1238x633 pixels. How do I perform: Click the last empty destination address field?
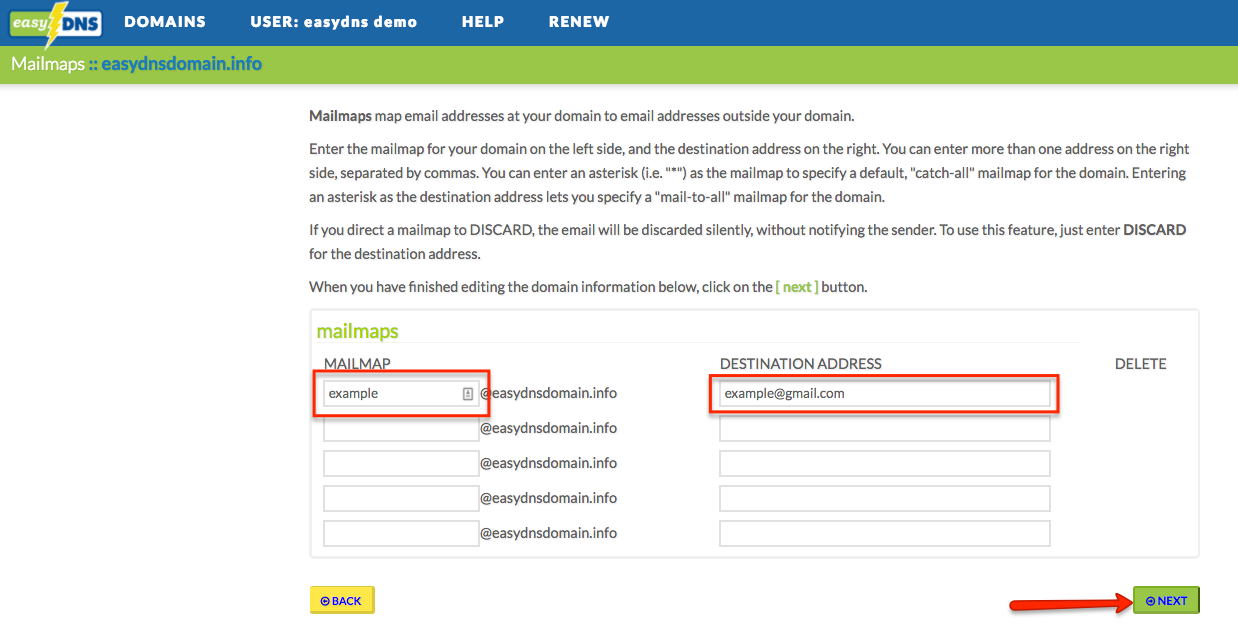tap(884, 533)
